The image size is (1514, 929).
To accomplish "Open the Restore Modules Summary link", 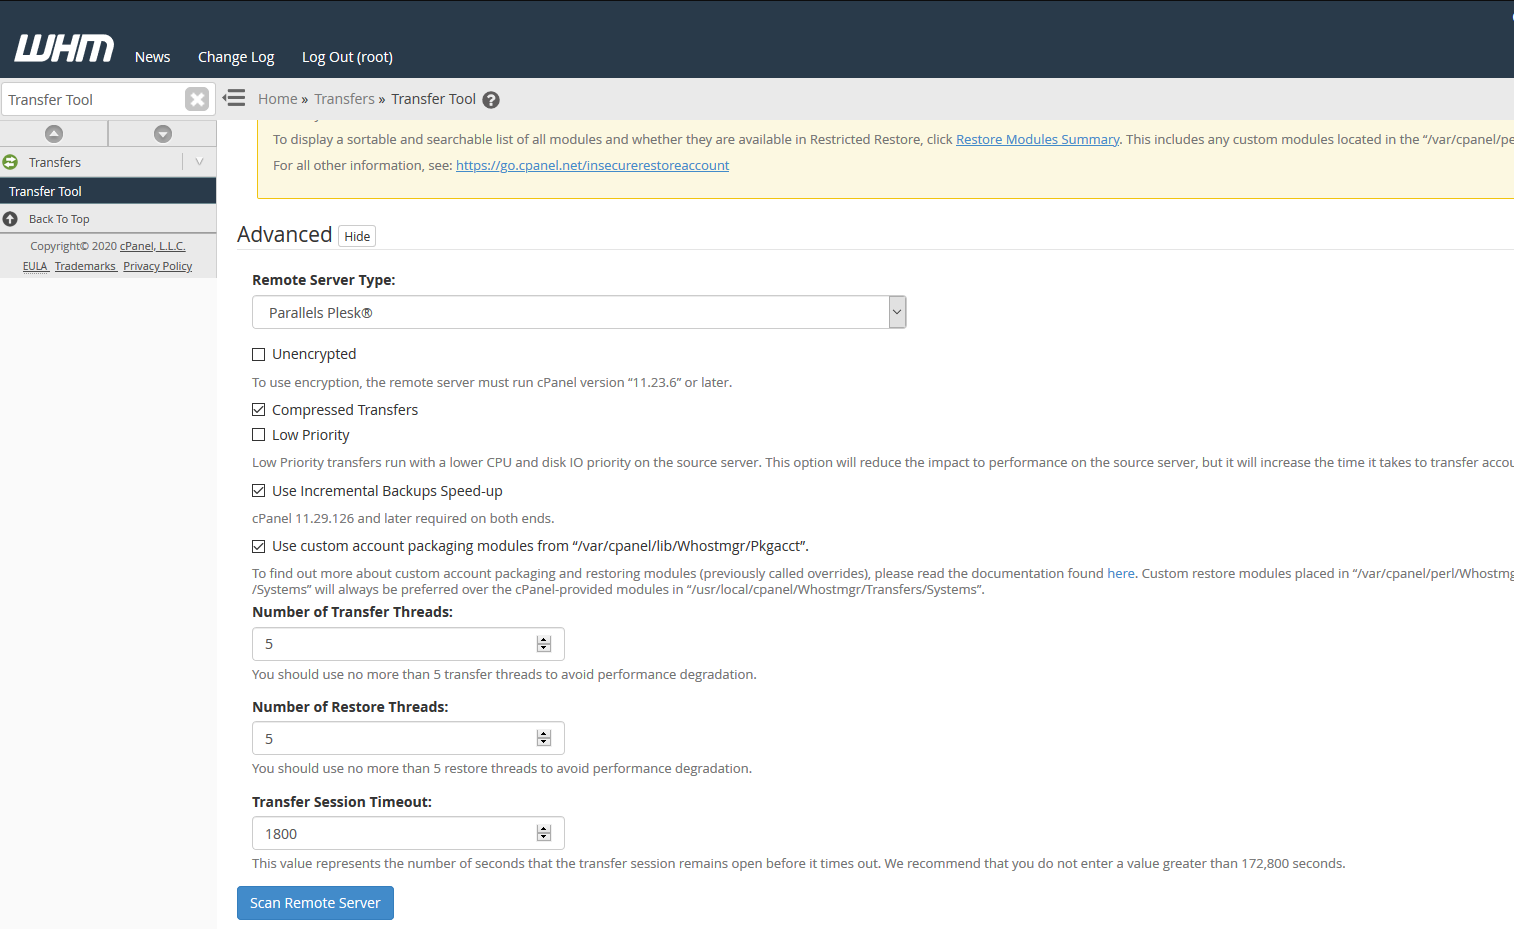I will pyautogui.click(x=1037, y=139).
